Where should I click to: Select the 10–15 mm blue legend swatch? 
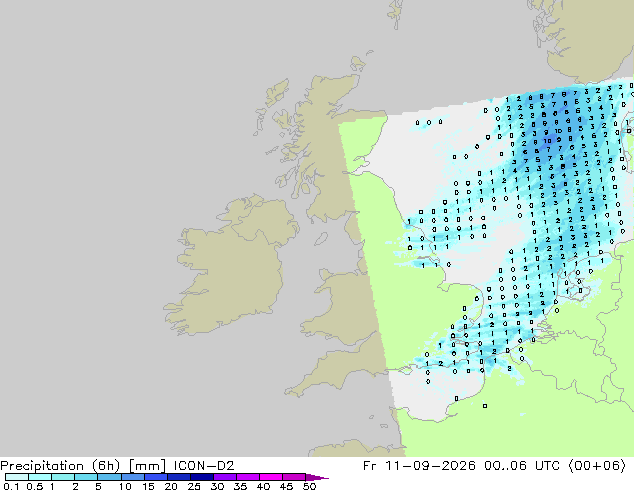(x=133, y=477)
